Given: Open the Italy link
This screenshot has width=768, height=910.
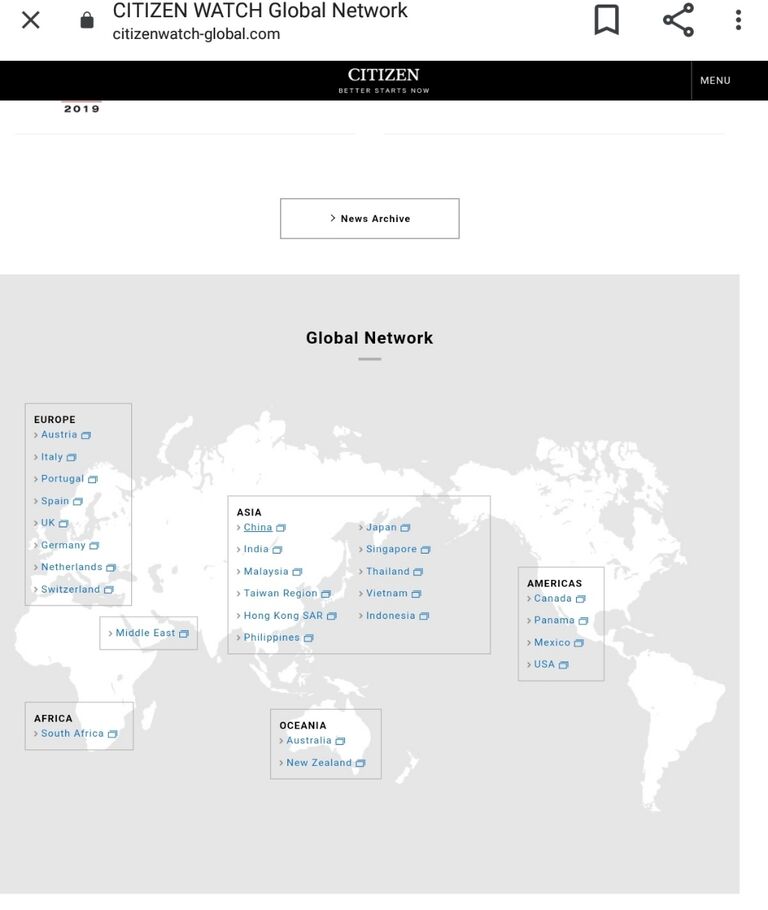Looking at the screenshot, I should point(52,457).
